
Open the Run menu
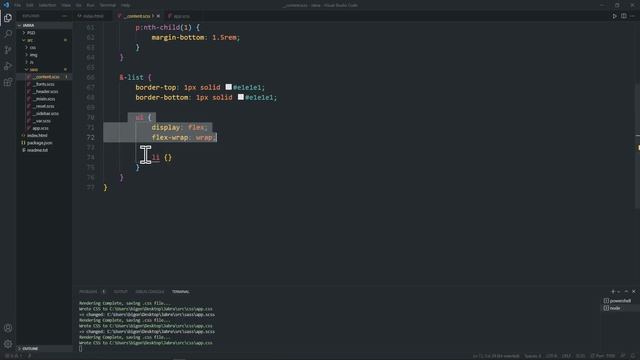(90, 5)
